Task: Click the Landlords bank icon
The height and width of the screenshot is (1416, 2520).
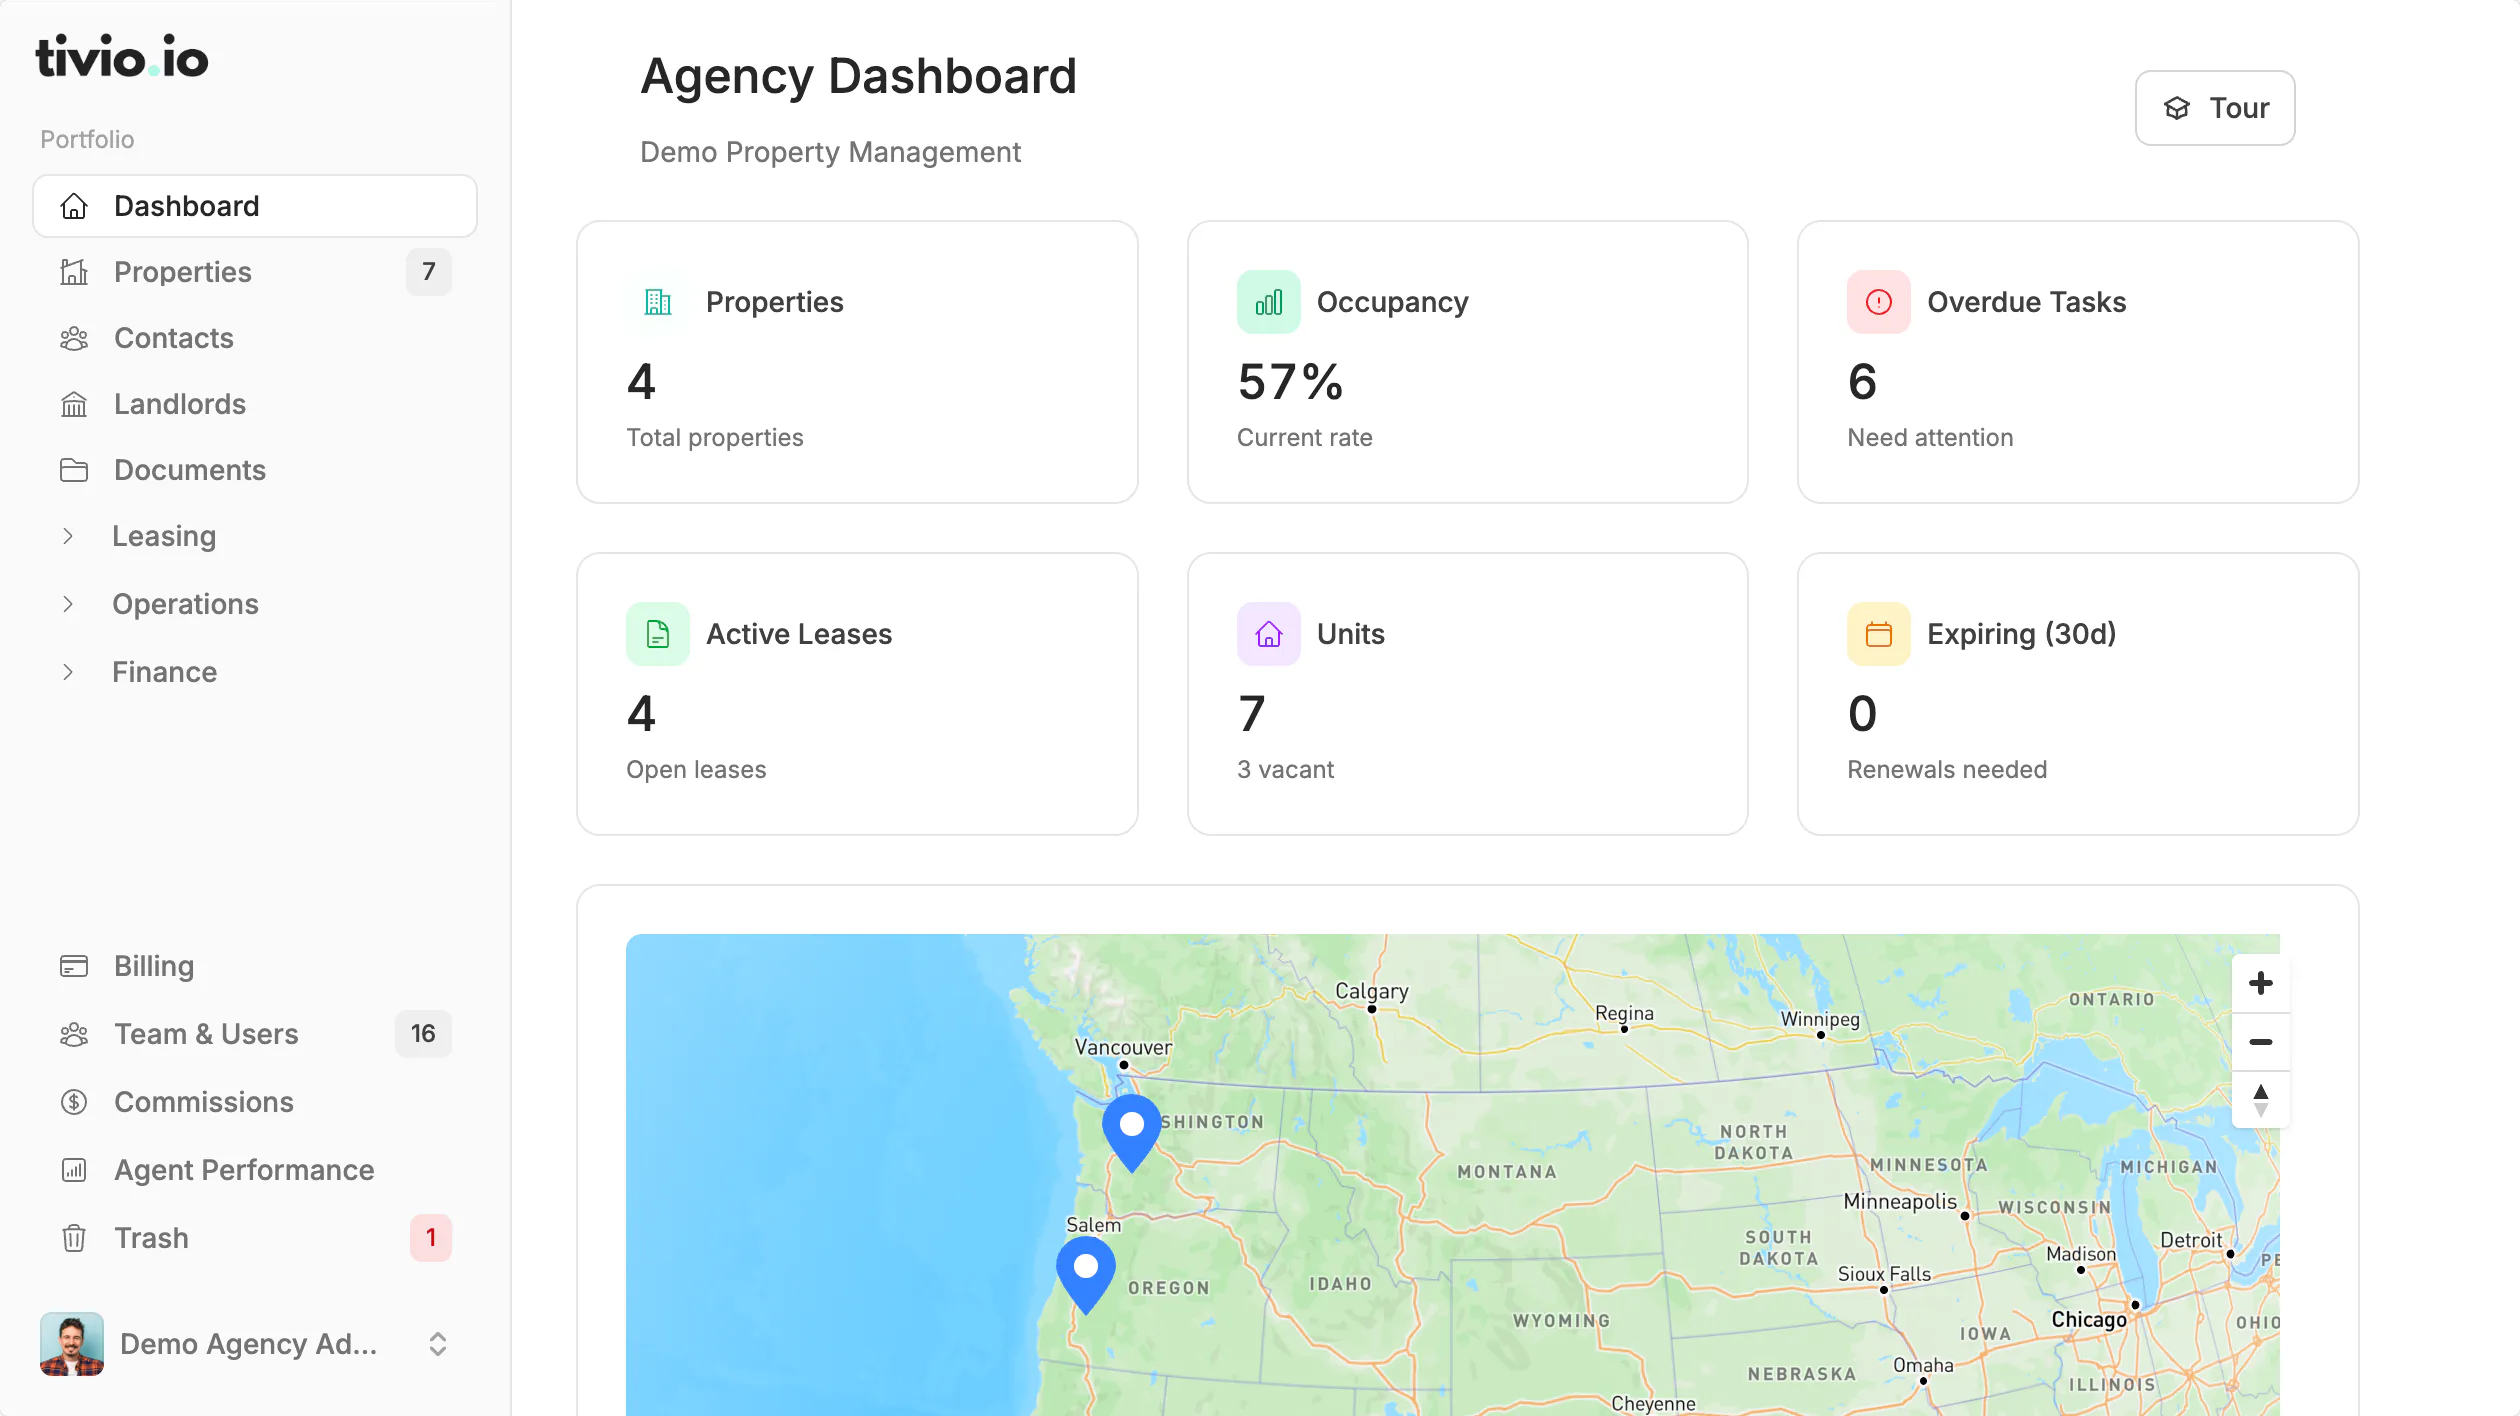Action: [74, 404]
